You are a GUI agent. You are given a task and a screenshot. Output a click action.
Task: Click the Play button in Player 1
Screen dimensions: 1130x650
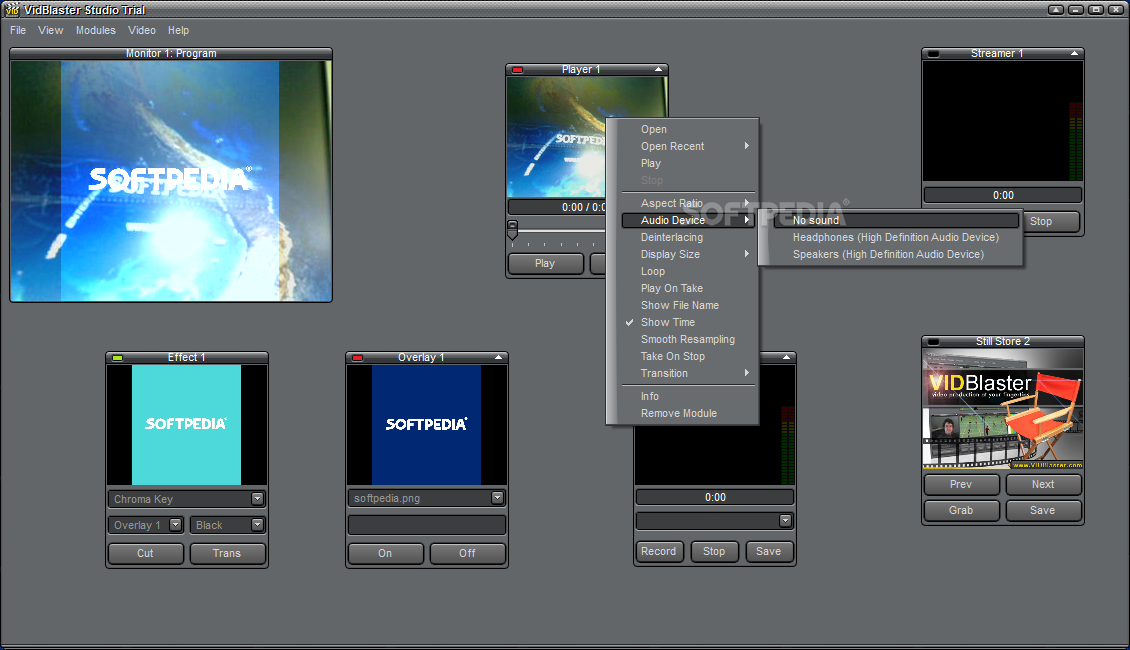(x=546, y=264)
